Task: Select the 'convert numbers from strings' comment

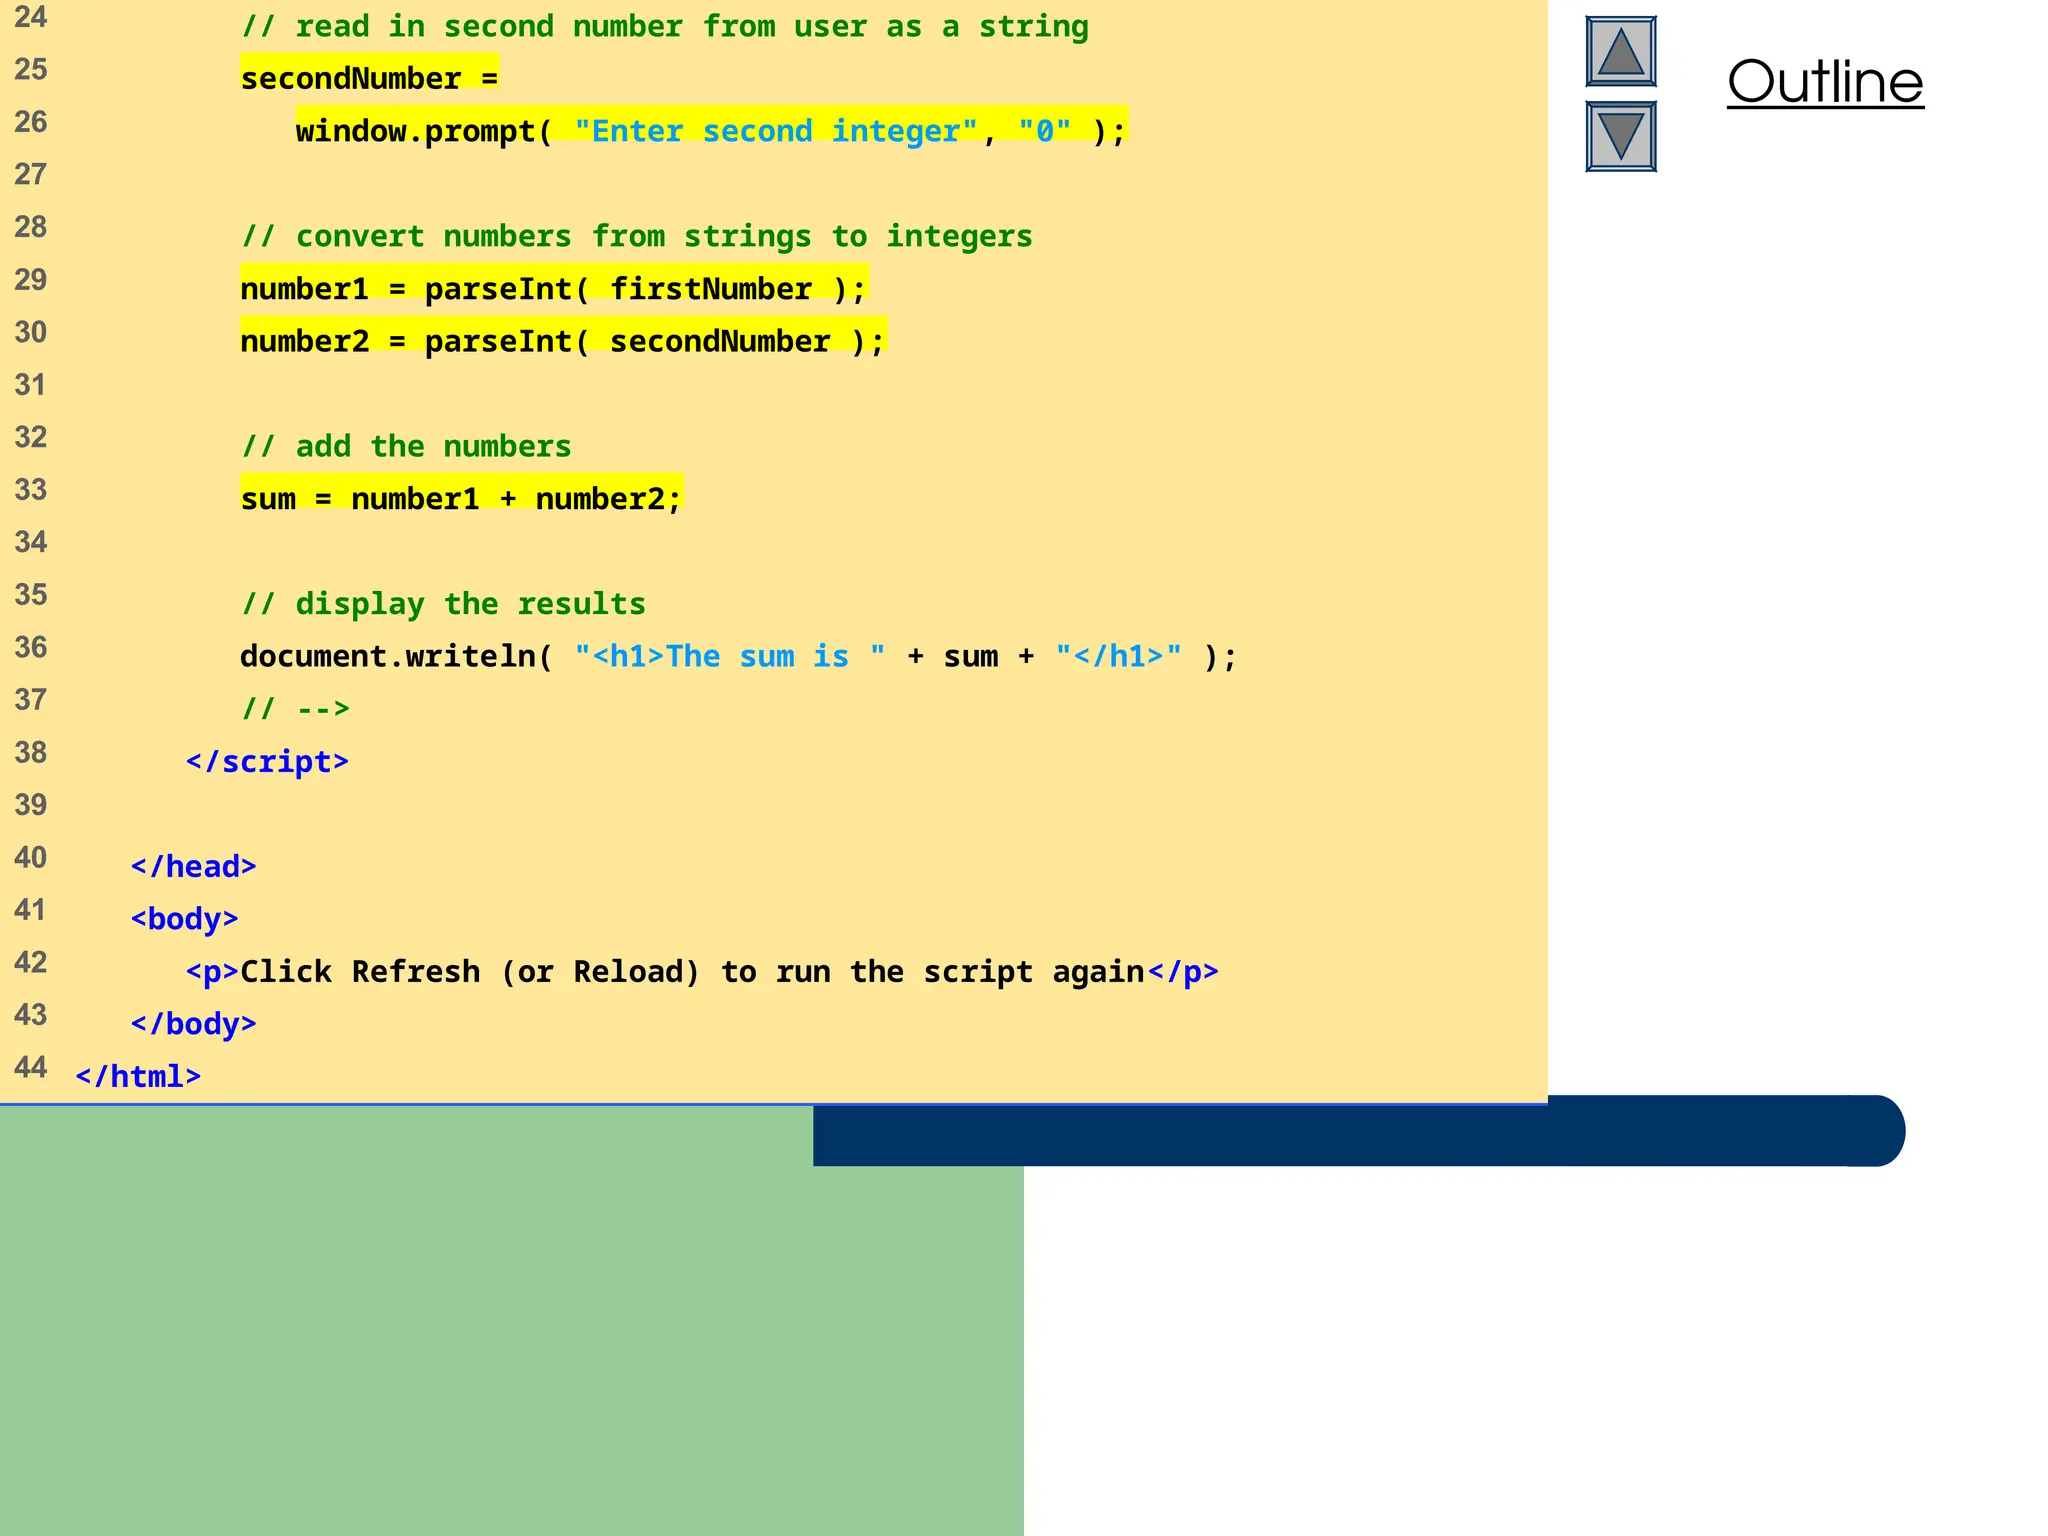Action: 637,236
